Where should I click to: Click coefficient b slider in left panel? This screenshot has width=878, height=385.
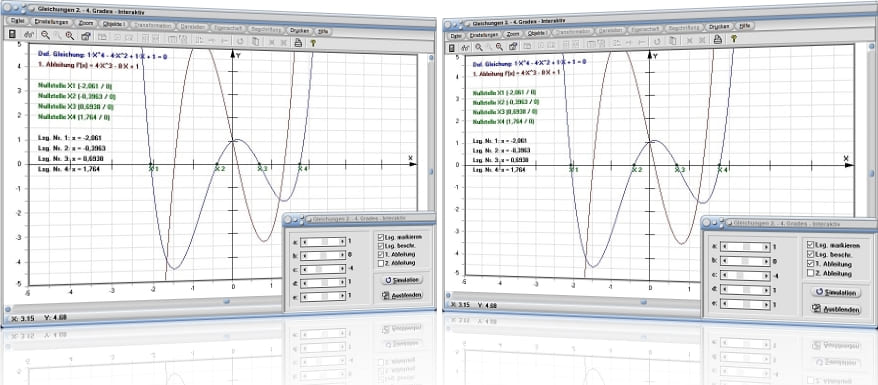click(323, 255)
